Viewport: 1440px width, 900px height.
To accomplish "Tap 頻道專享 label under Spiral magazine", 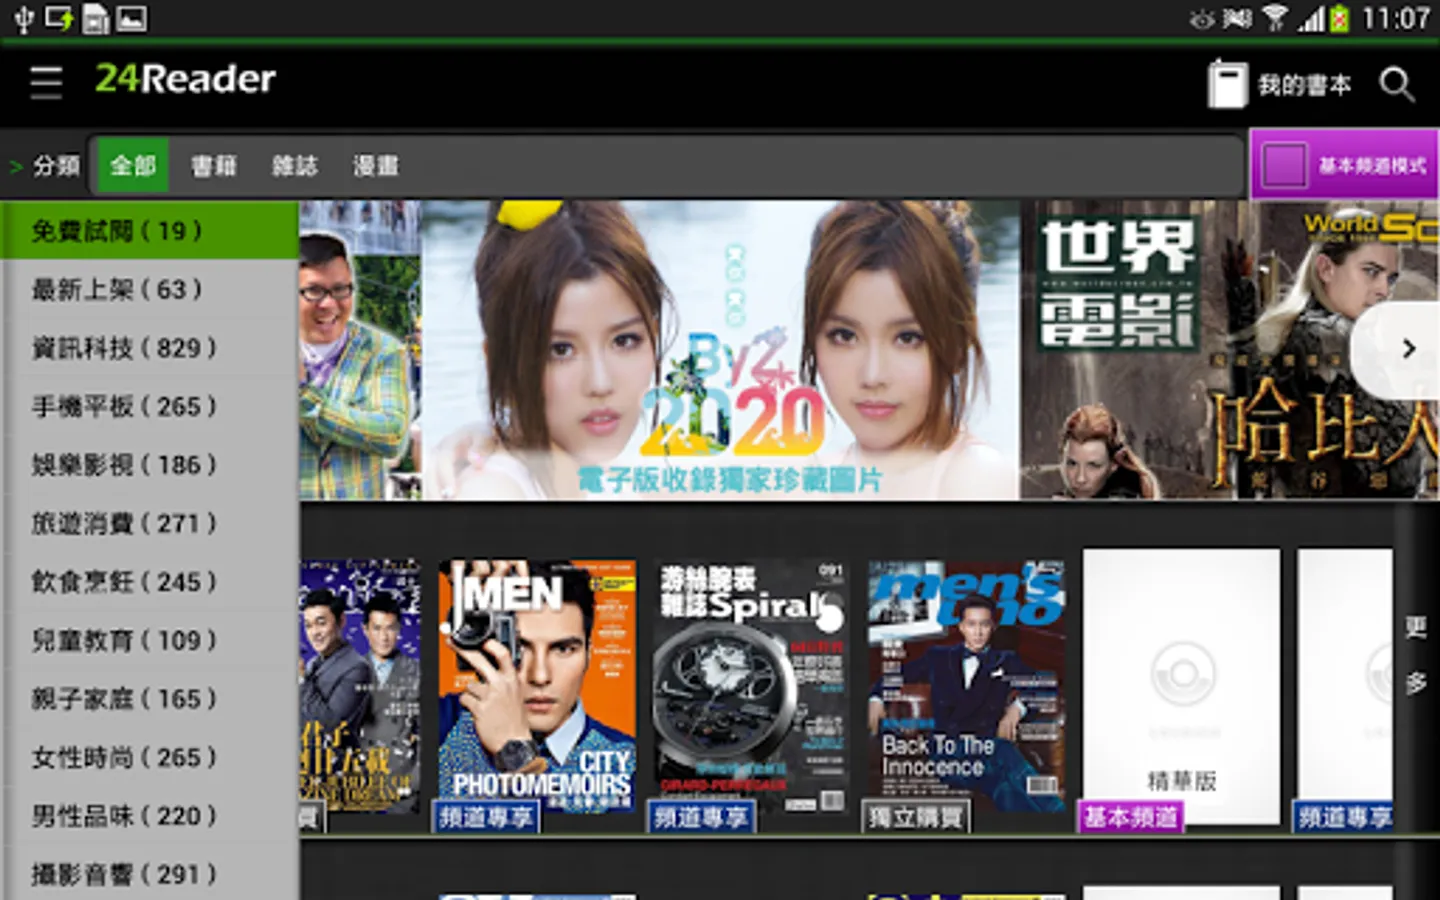I will click(701, 817).
